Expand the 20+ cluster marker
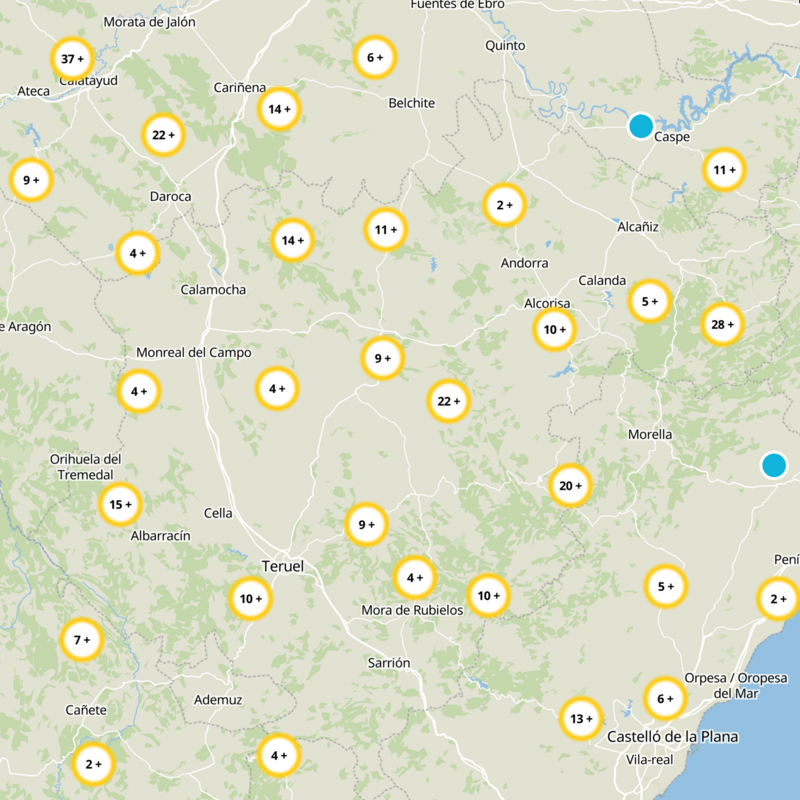 570,486
